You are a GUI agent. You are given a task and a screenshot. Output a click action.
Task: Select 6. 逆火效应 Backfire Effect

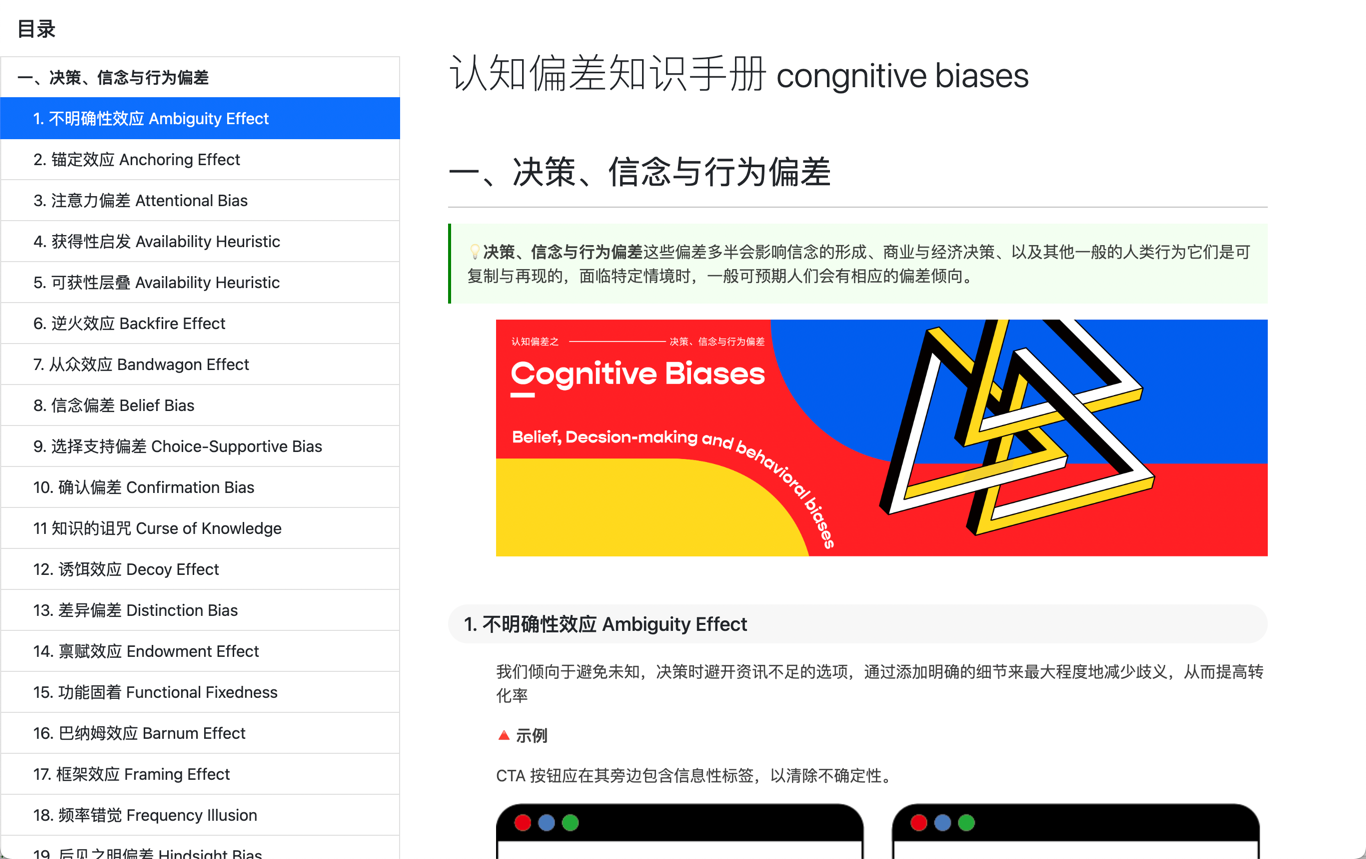coord(200,323)
